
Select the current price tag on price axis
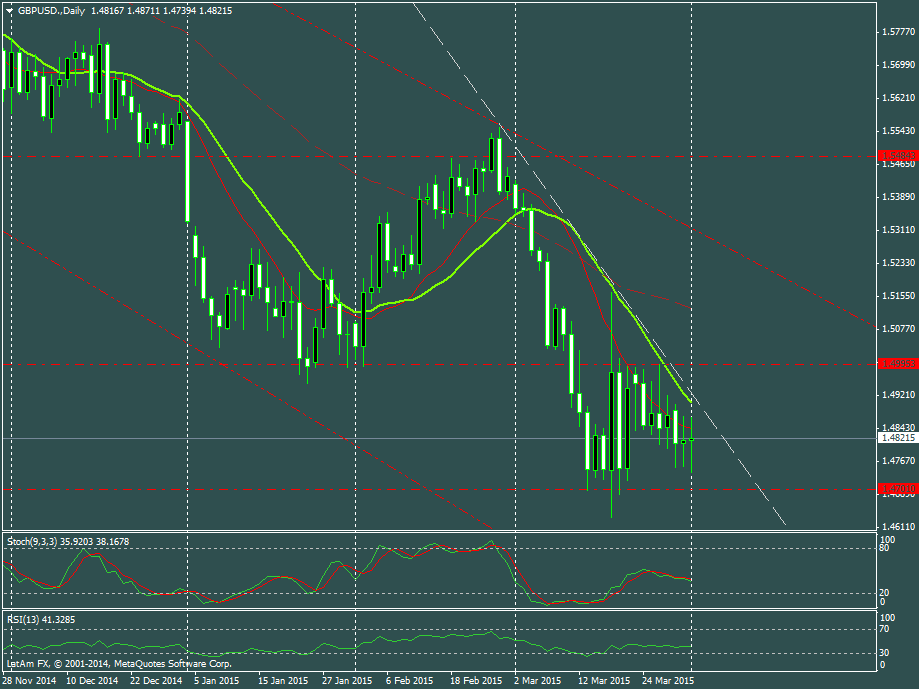click(x=897, y=438)
